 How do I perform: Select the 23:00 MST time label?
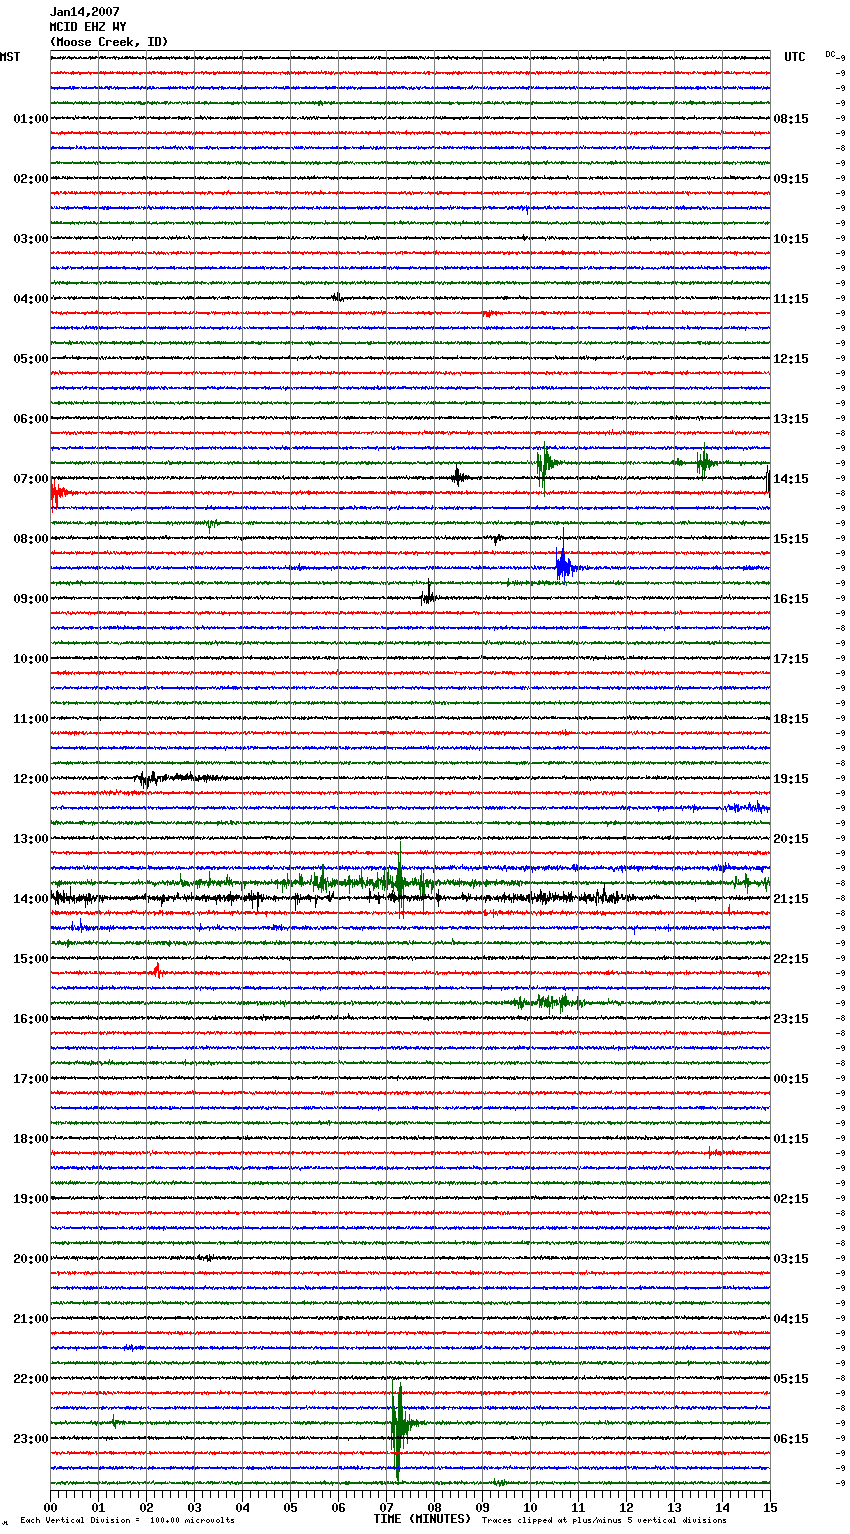click(x=31, y=1439)
